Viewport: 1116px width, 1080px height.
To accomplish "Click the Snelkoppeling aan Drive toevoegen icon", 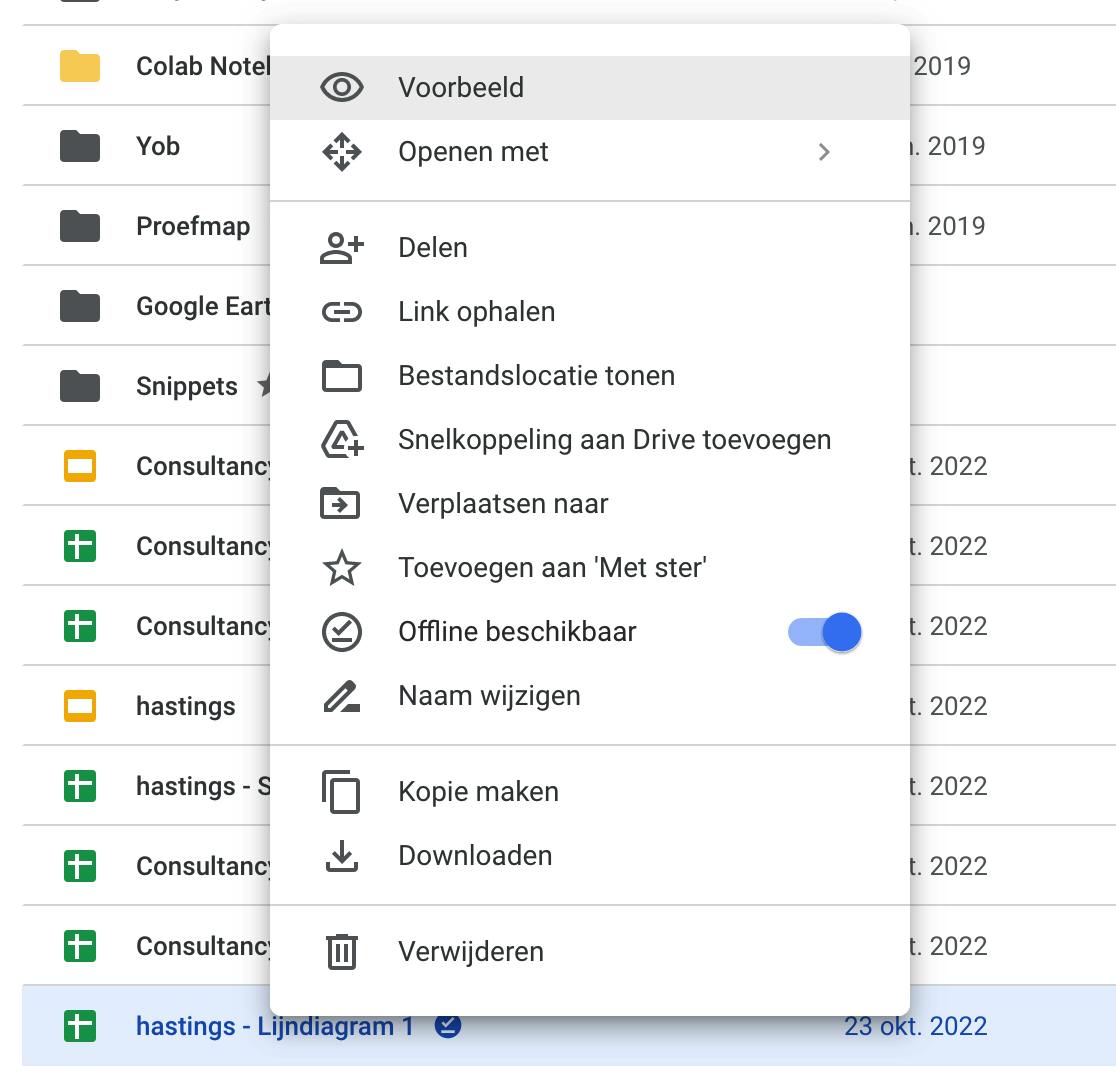I will [x=342, y=440].
